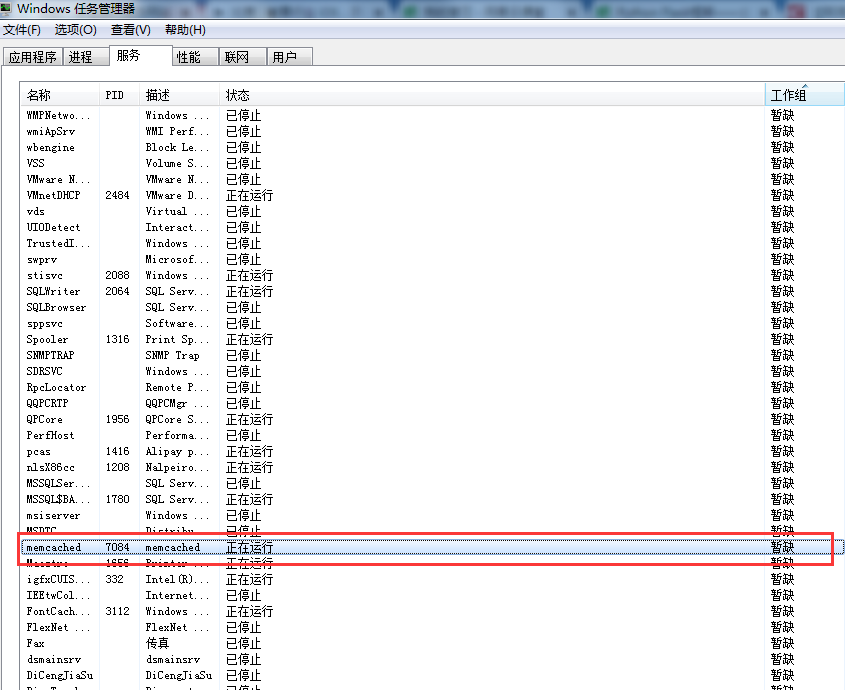Viewport: 845px width, 690px height.
Task: Sort services by the PID column
Action: 115,94
